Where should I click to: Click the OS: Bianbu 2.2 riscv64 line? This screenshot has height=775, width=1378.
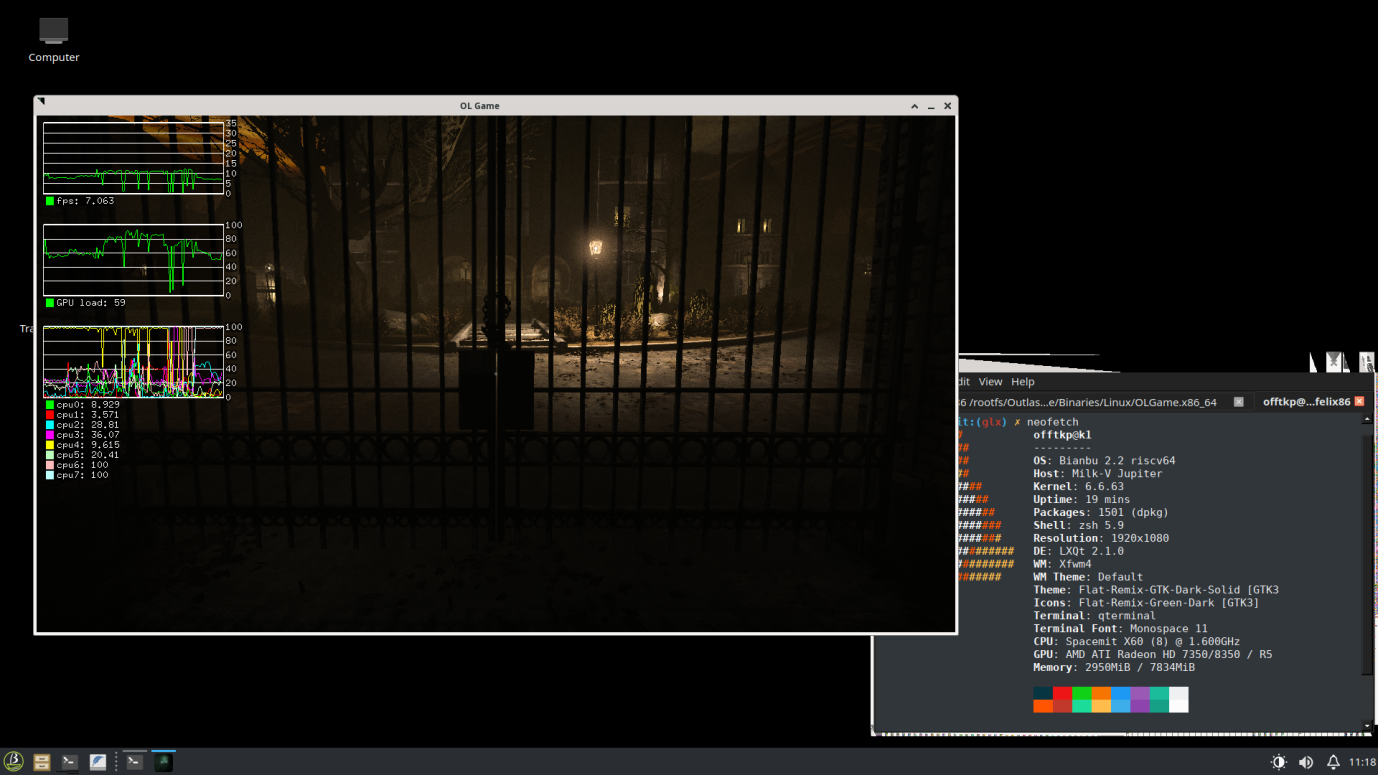[x=1104, y=461]
